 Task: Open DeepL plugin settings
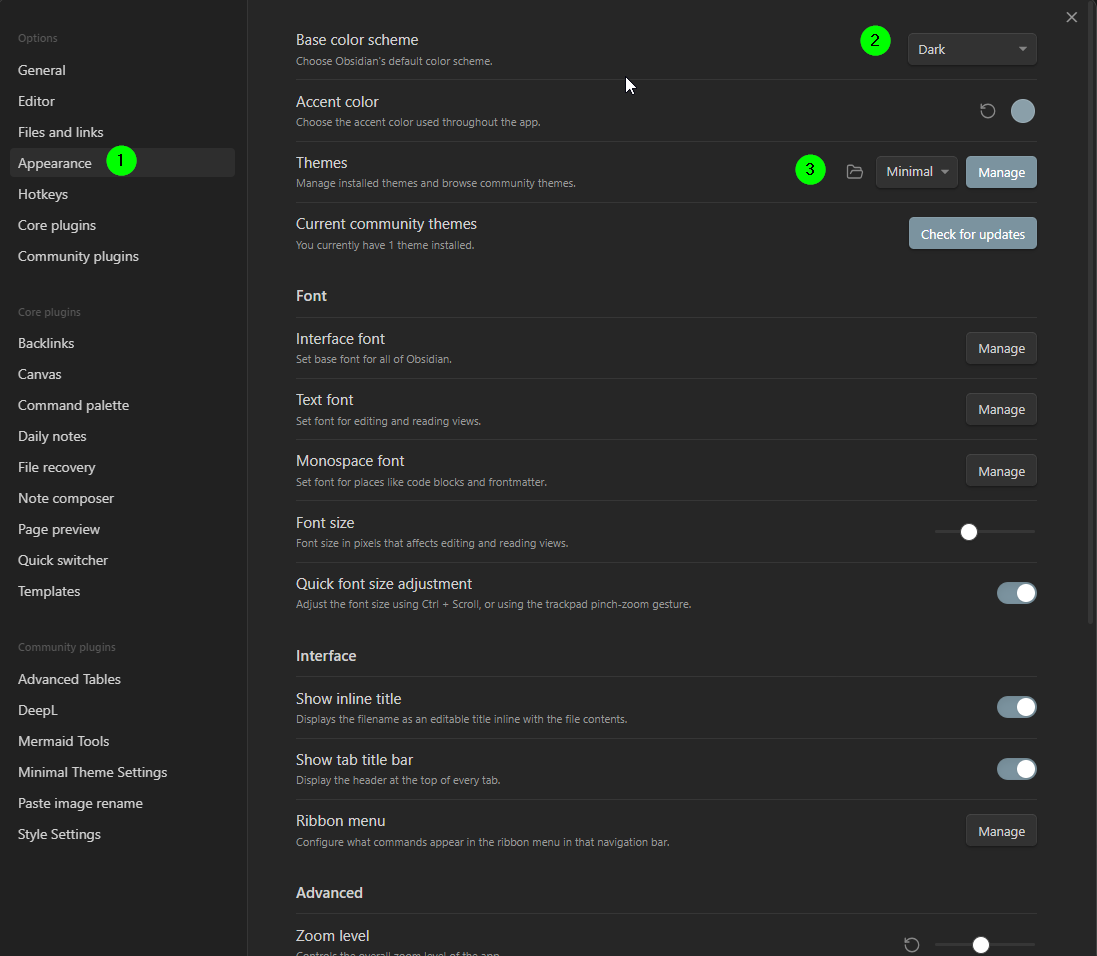pos(122,710)
